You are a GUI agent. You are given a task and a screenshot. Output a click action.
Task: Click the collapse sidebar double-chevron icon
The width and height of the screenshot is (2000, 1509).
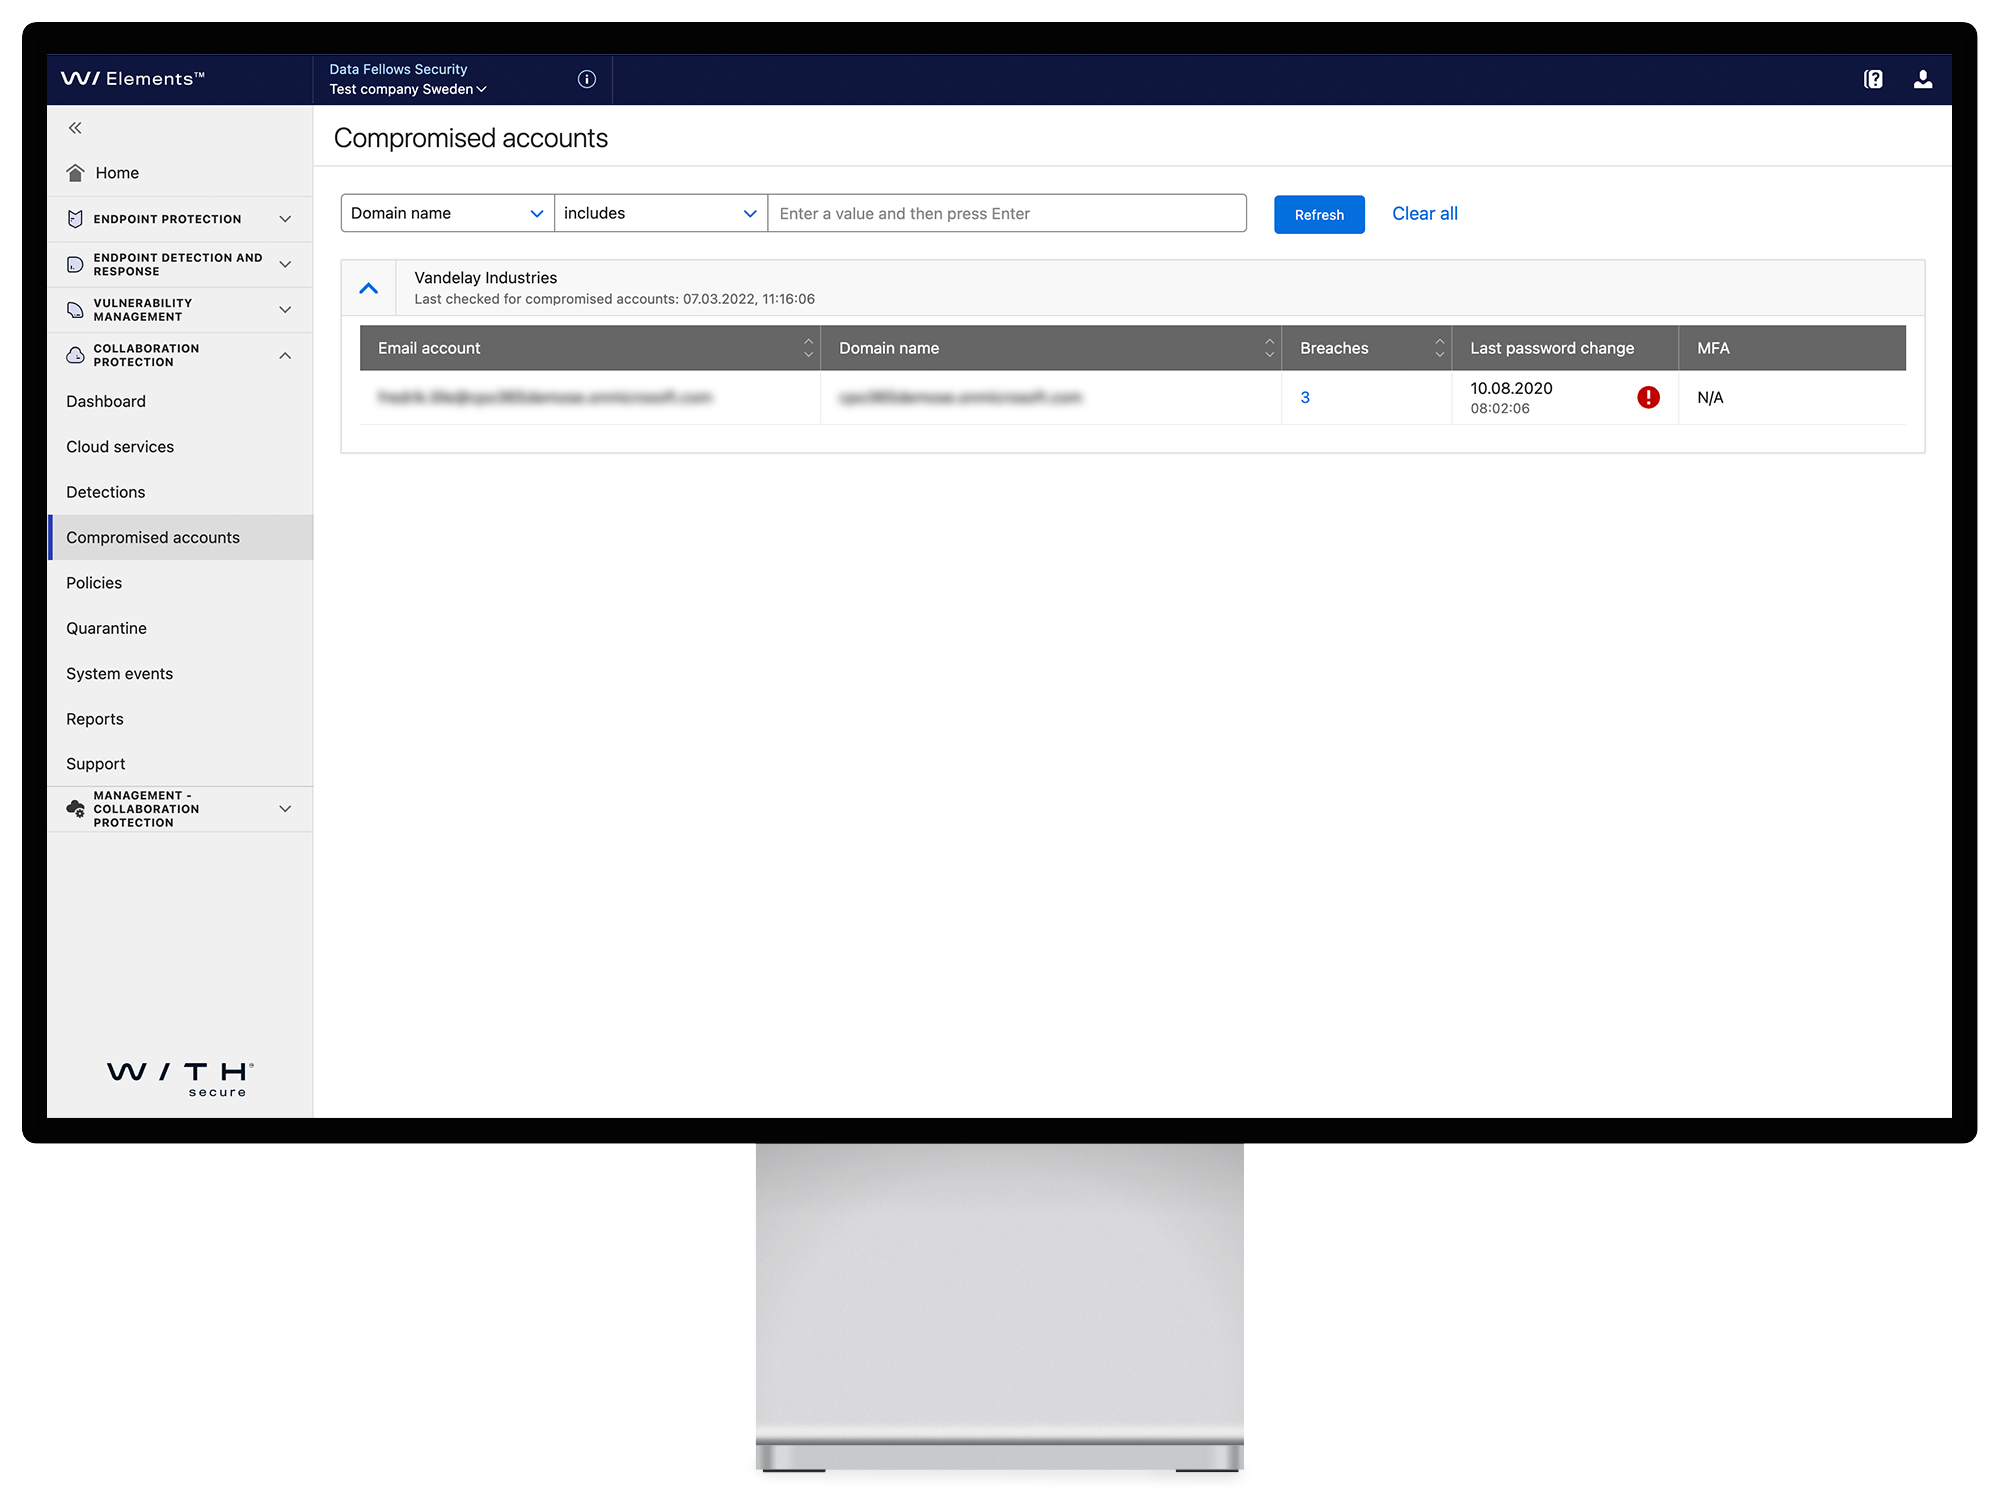point(75,128)
